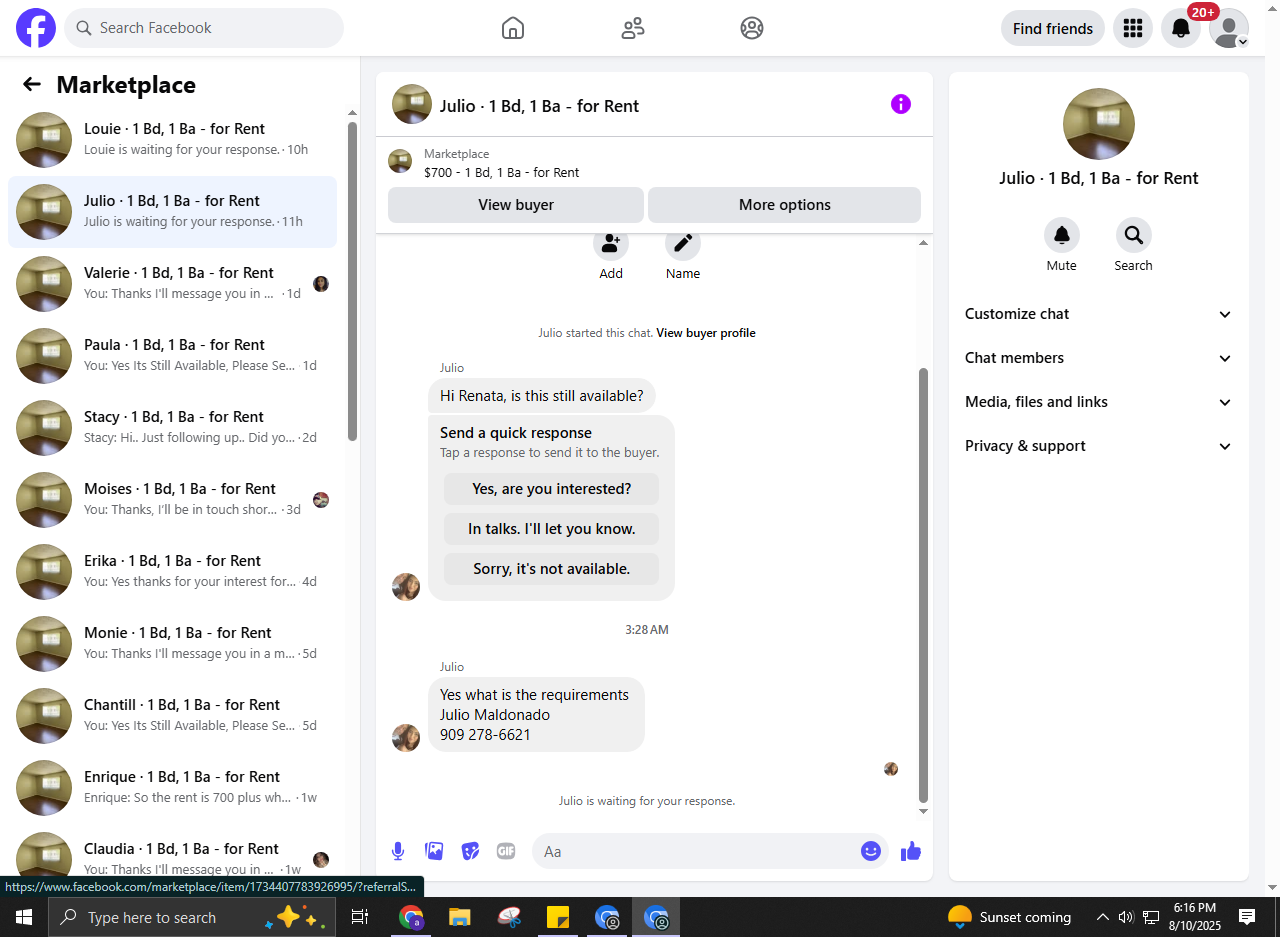Open the emoji picker smiley icon
Viewport: 1280px width, 937px height.
871,851
